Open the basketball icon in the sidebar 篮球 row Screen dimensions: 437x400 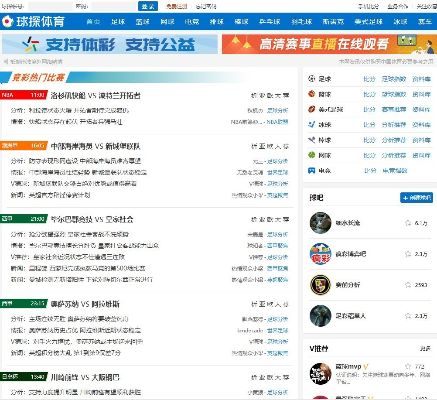tap(311, 94)
